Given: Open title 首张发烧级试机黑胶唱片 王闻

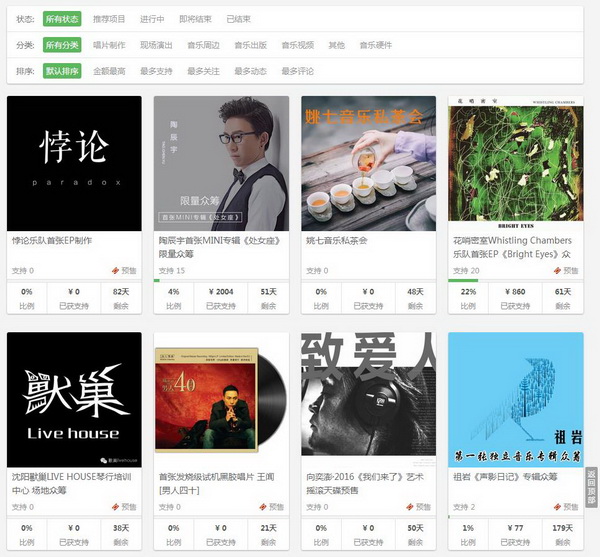Looking at the screenshot, I should tap(217, 484).
